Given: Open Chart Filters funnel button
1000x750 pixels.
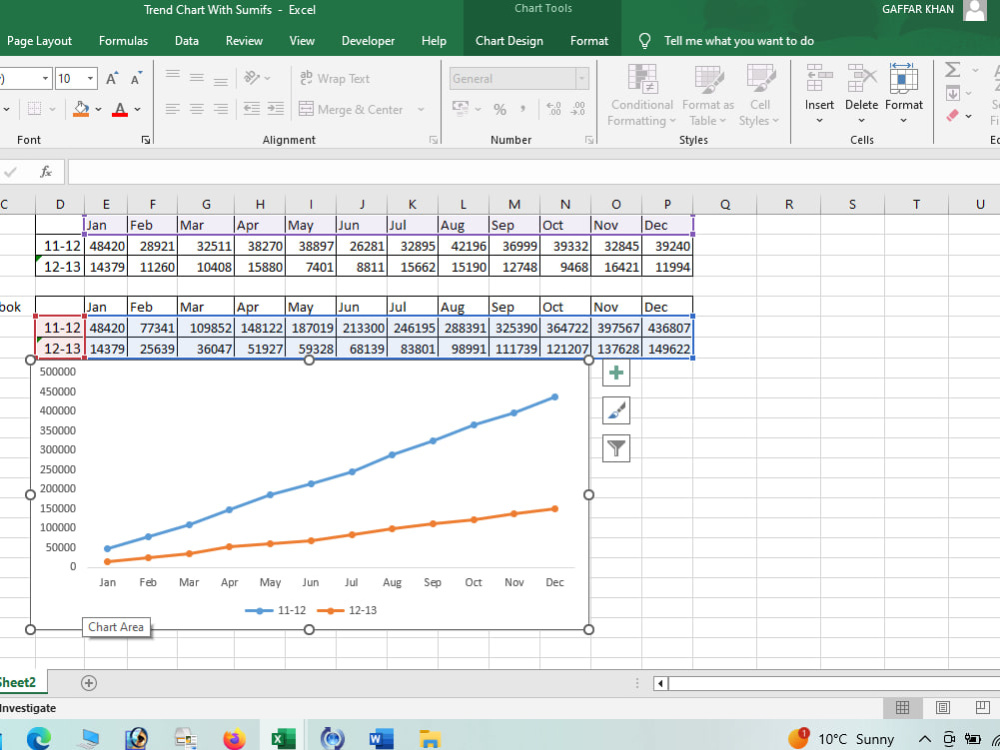Looking at the screenshot, I should click(616, 448).
